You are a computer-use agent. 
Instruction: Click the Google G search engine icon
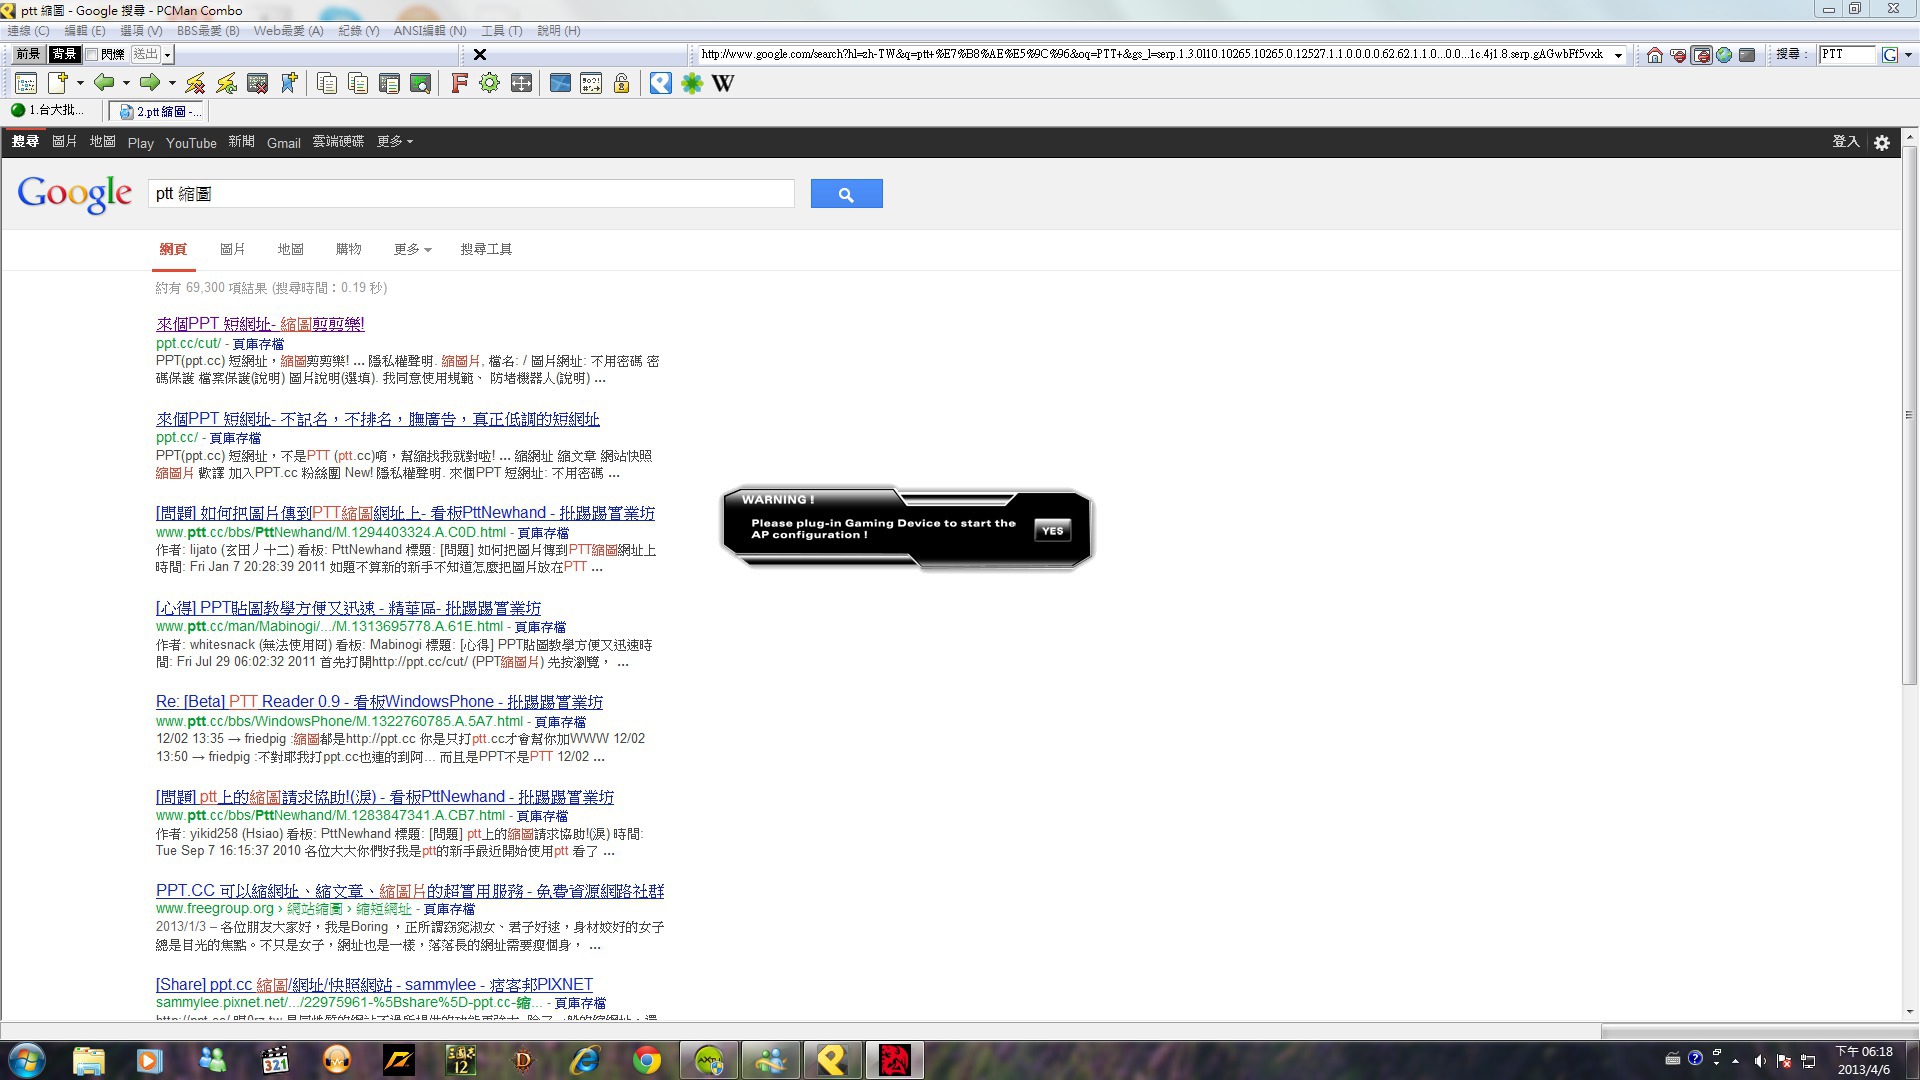pos(1889,55)
